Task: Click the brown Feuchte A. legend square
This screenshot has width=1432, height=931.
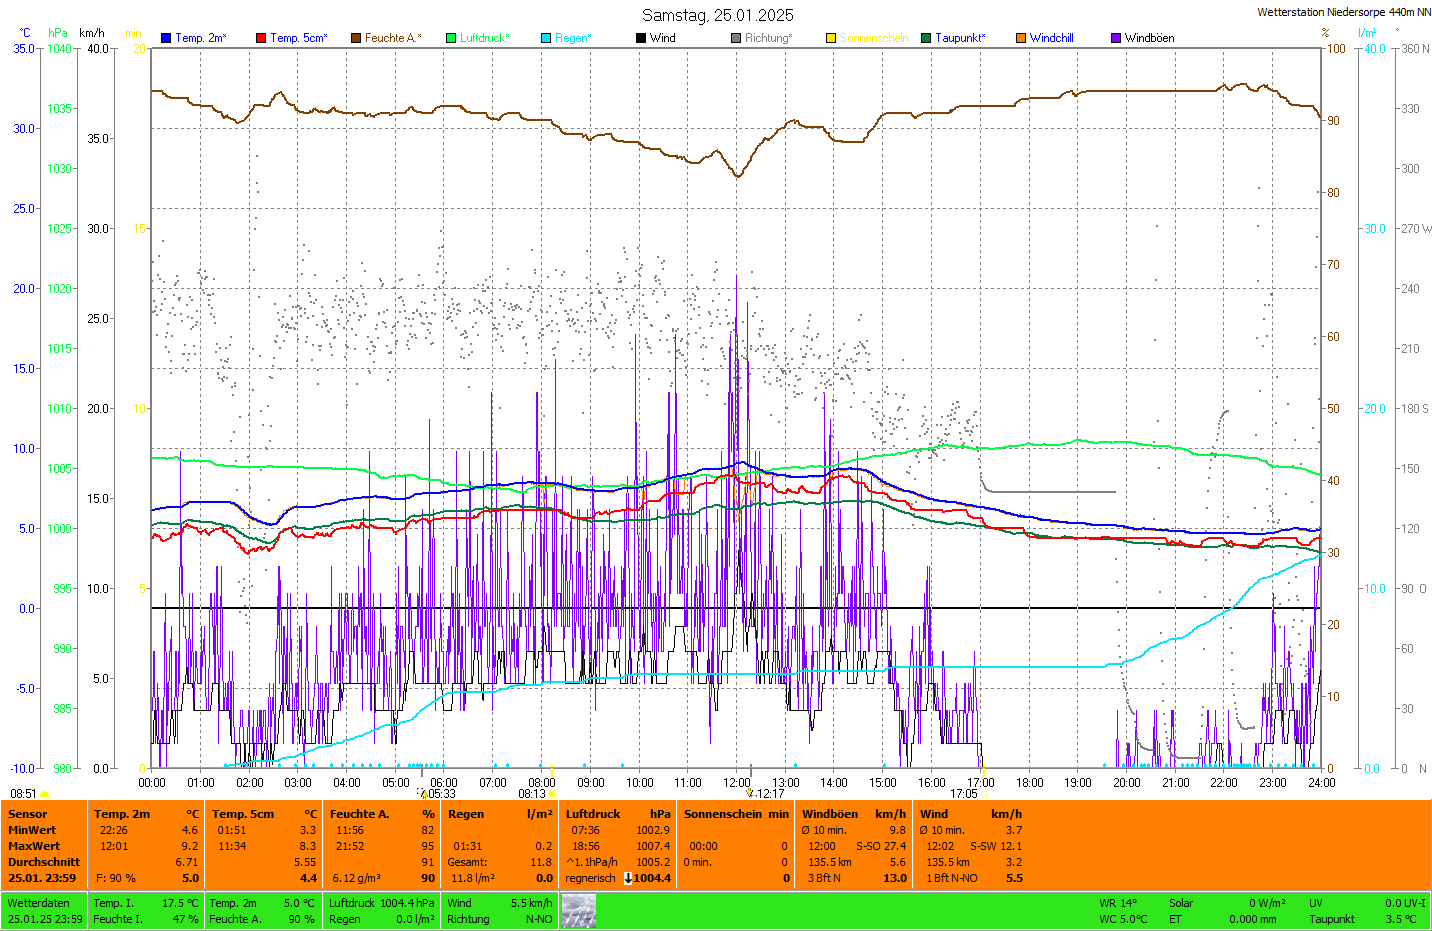Action: [356, 38]
